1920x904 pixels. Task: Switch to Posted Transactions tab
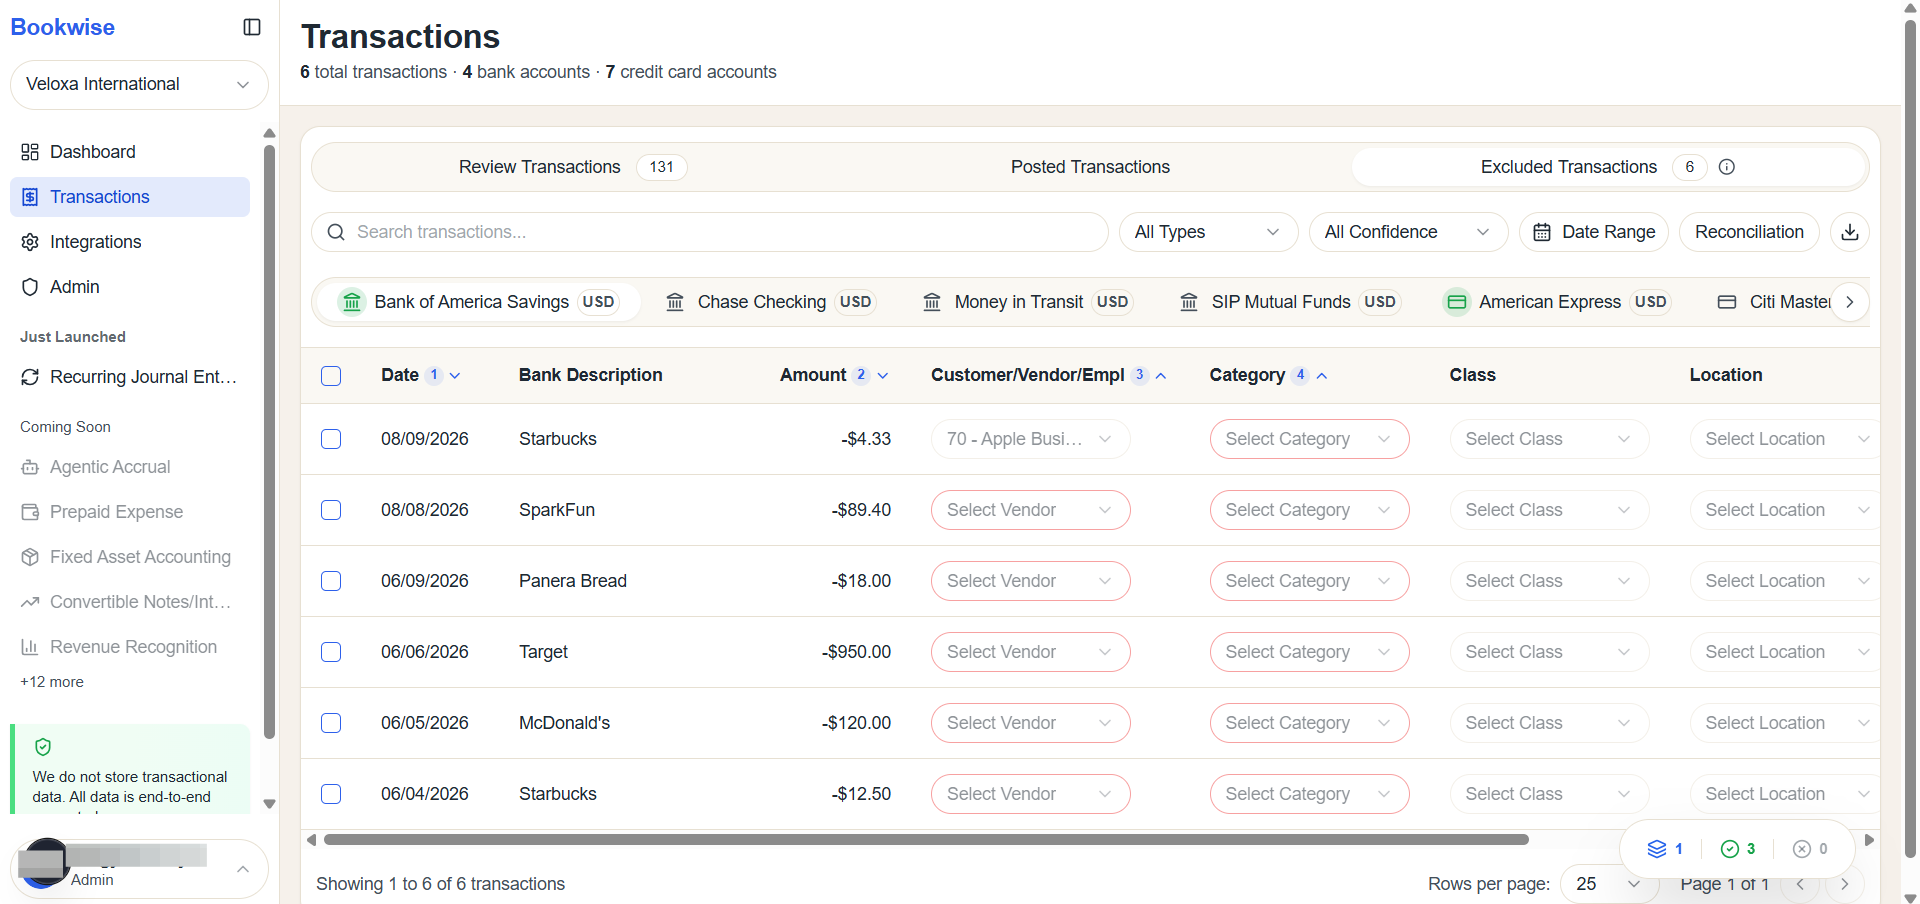(x=1090, y=167)
